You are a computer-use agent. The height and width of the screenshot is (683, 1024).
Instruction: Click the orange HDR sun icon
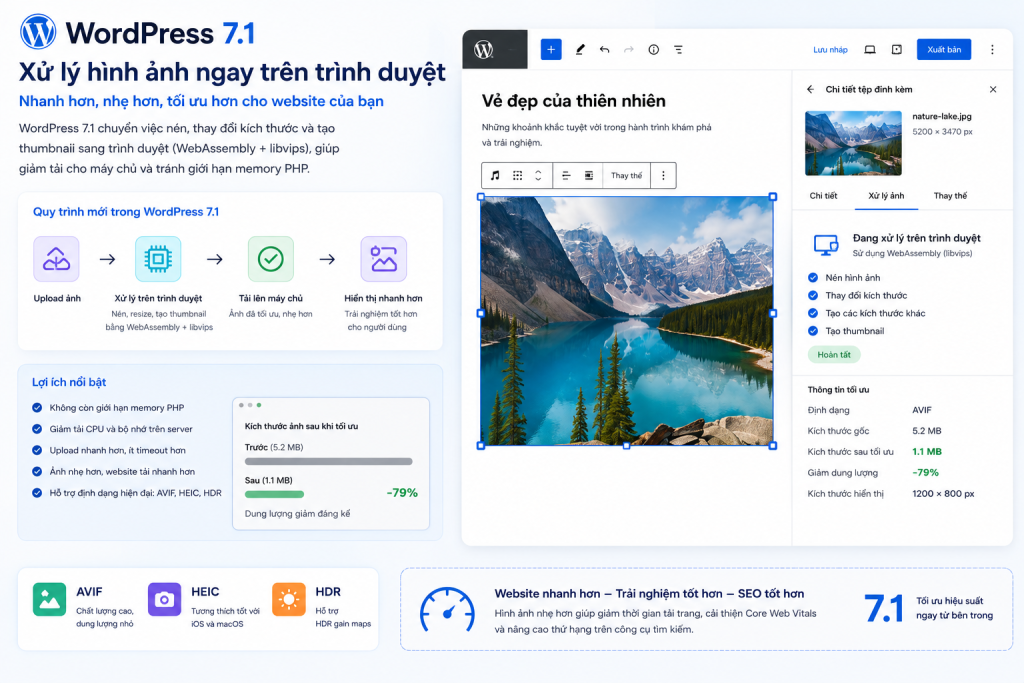tap(289, 599)
